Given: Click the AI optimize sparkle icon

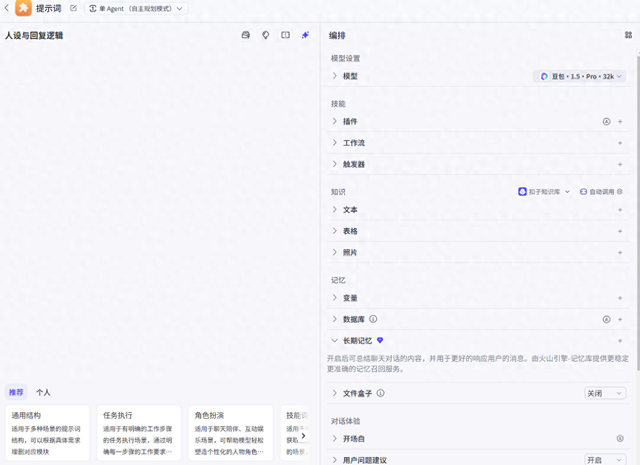Looking at the screenshot, I should pyautogui.click(x=305, y=35).
